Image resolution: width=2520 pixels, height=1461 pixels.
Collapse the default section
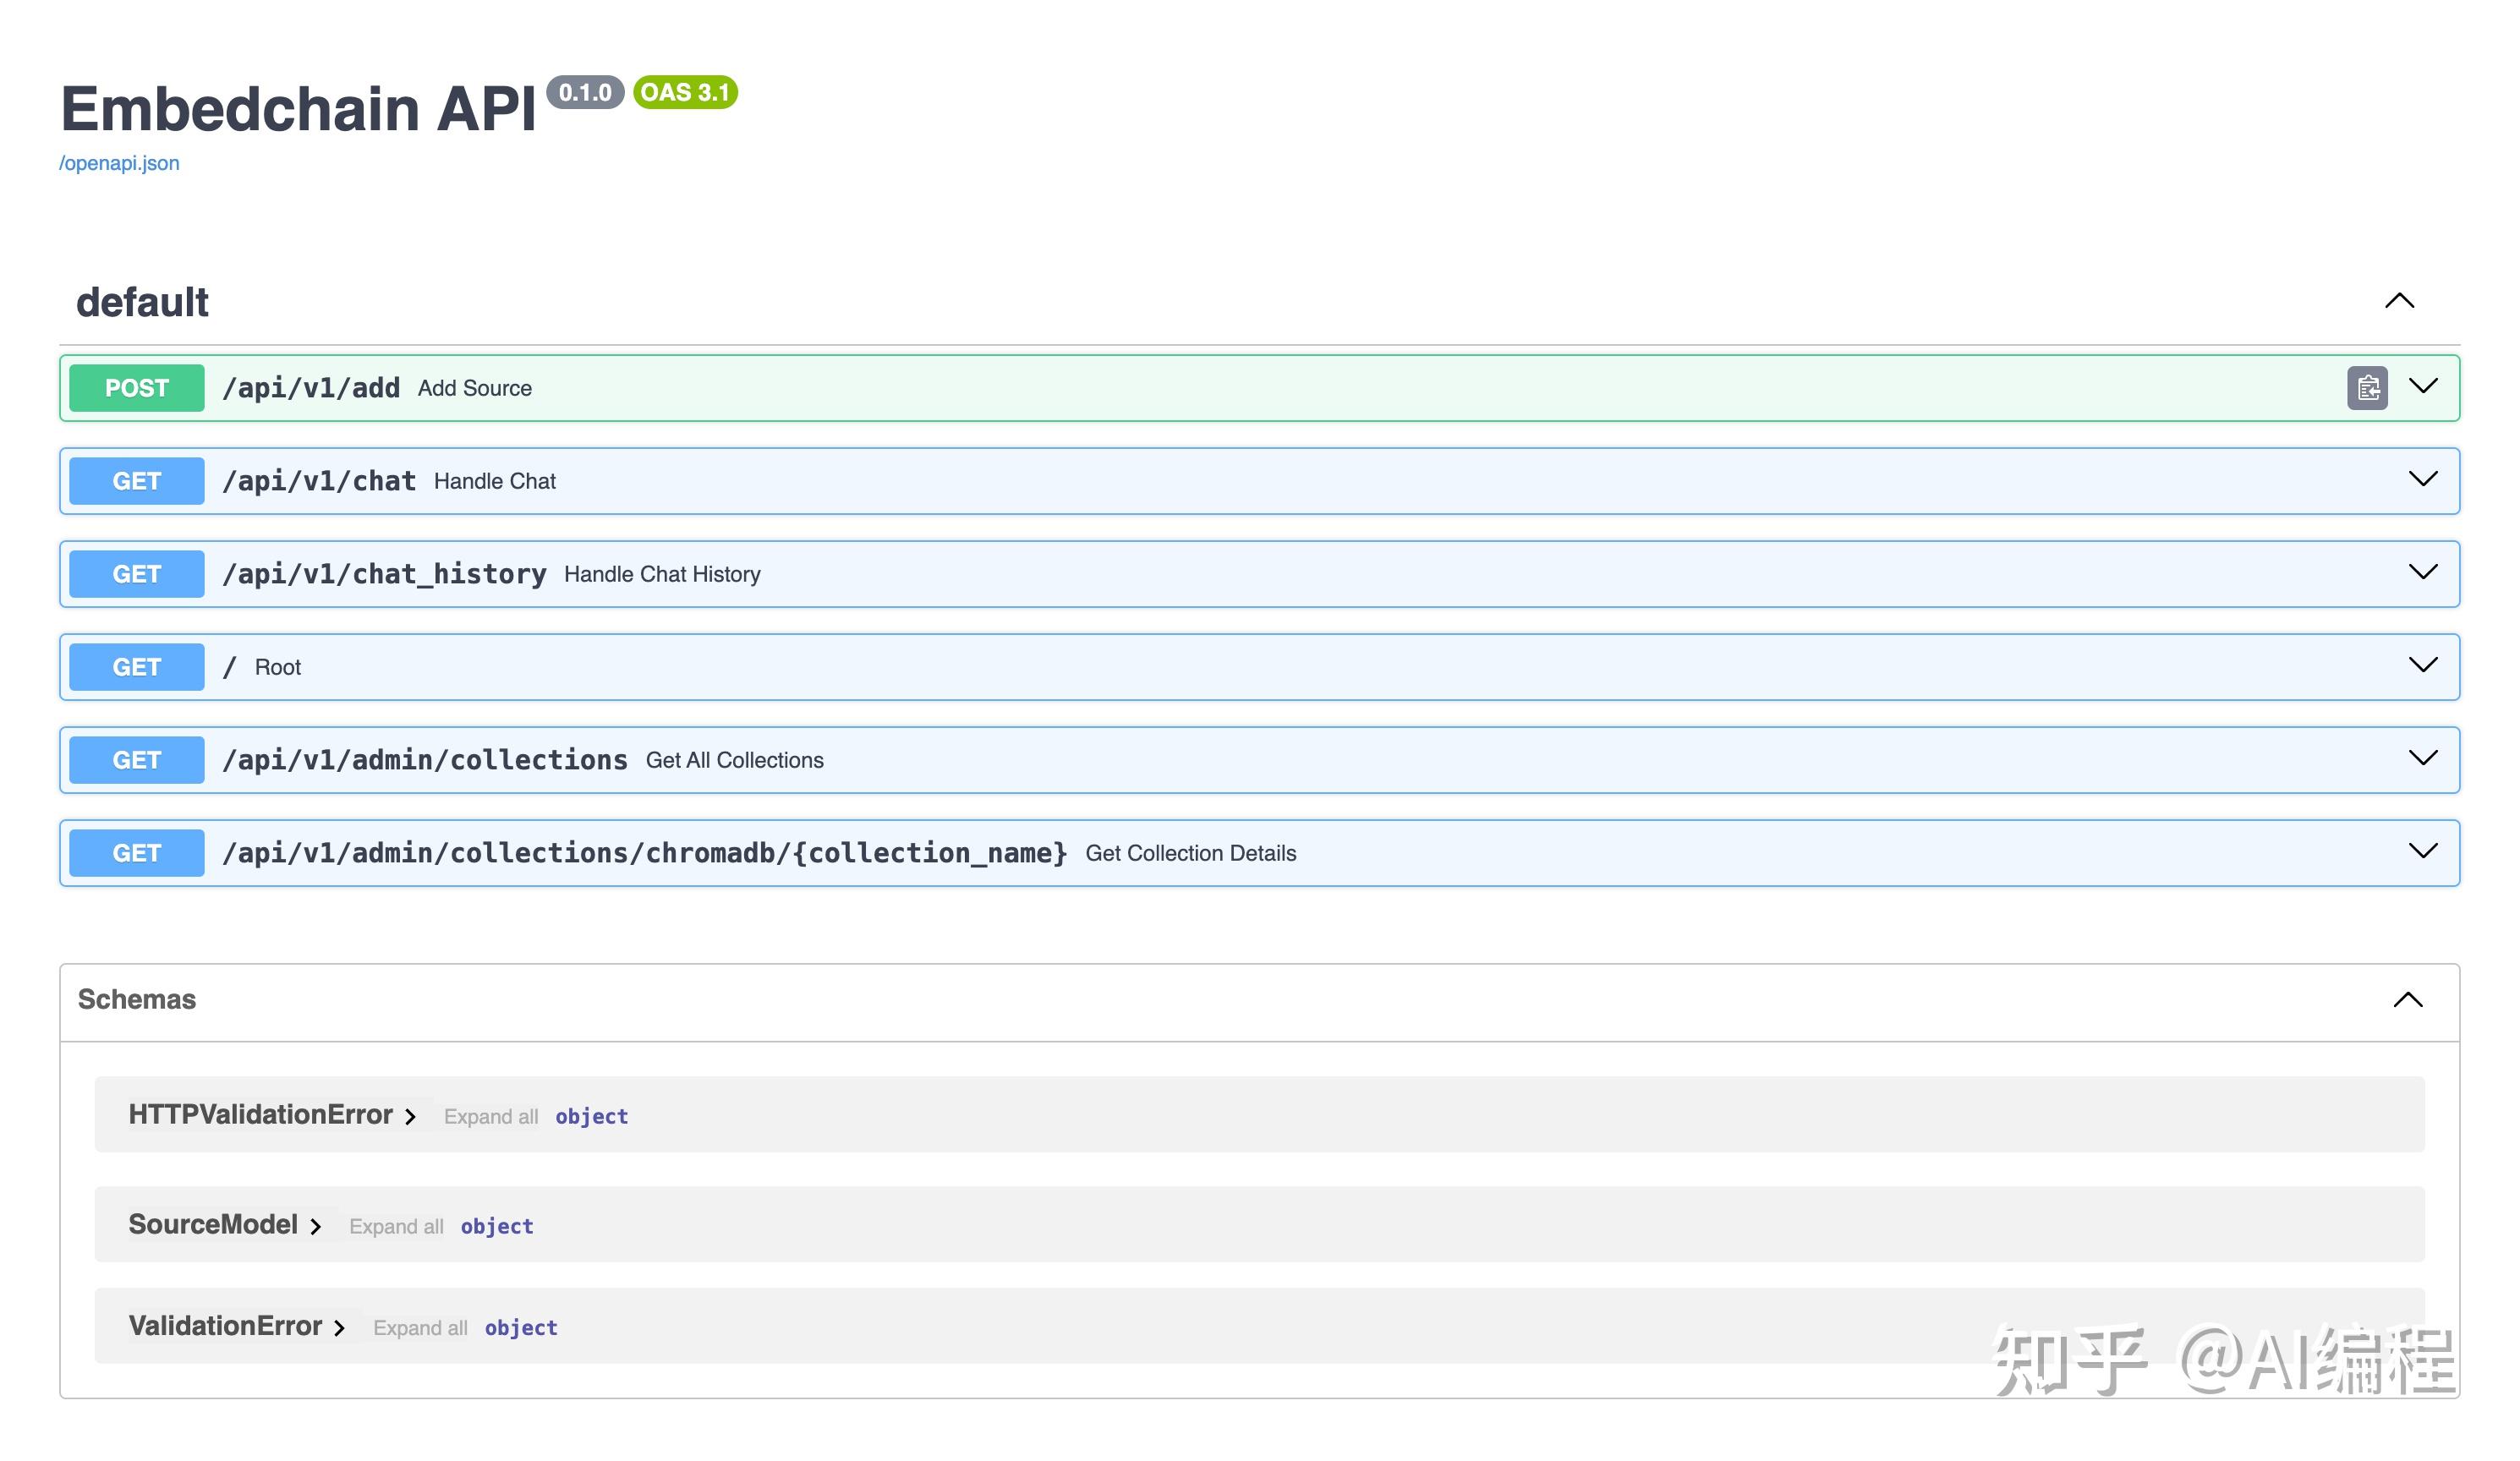point(2399,301)
